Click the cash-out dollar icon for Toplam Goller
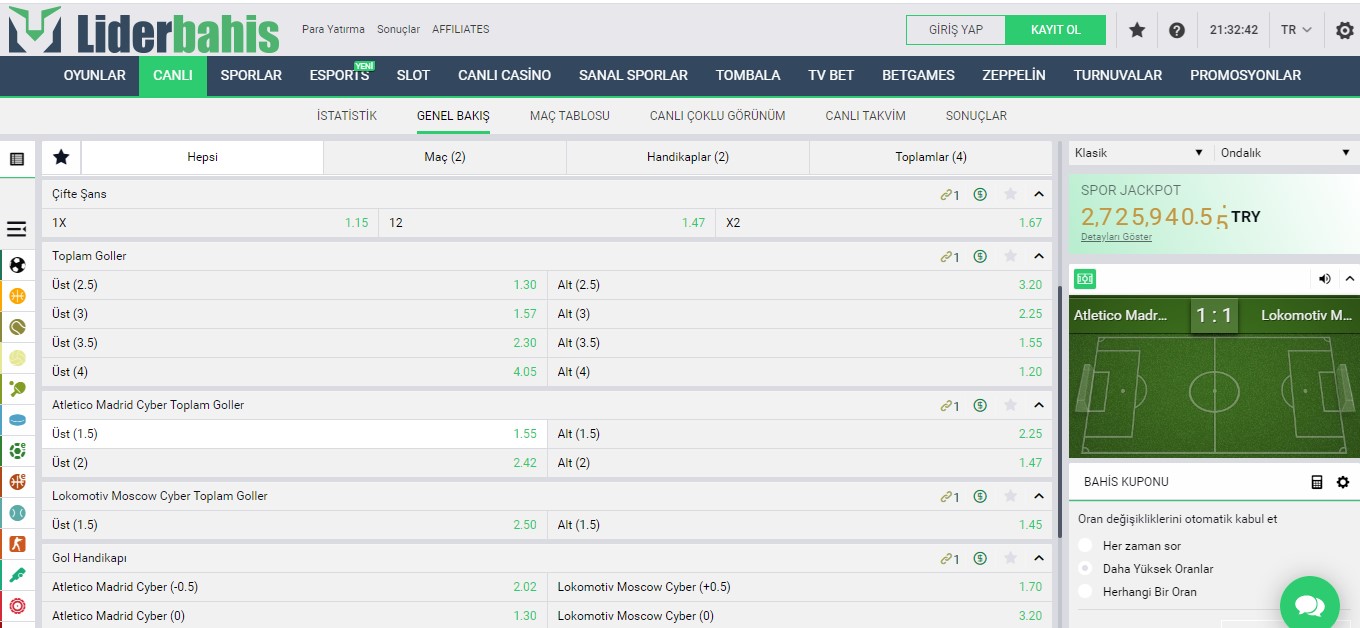The width and height of the screenshot is (1360, 628). (x=980, y=257)
